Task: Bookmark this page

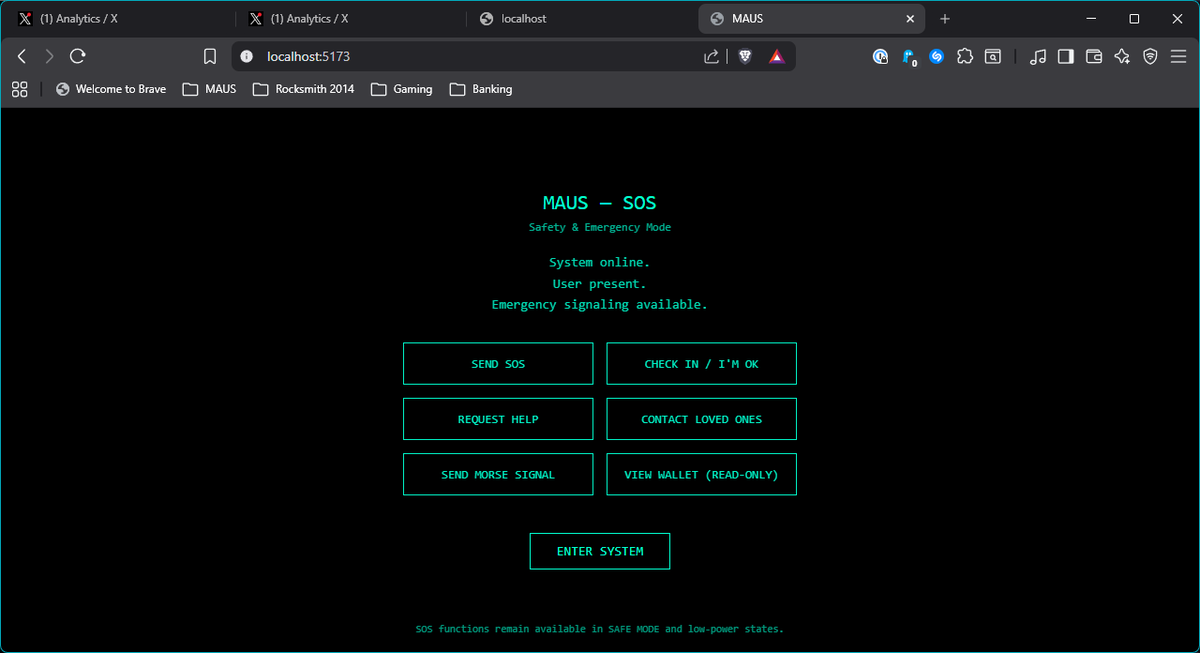Action: [x=210, y=57]
